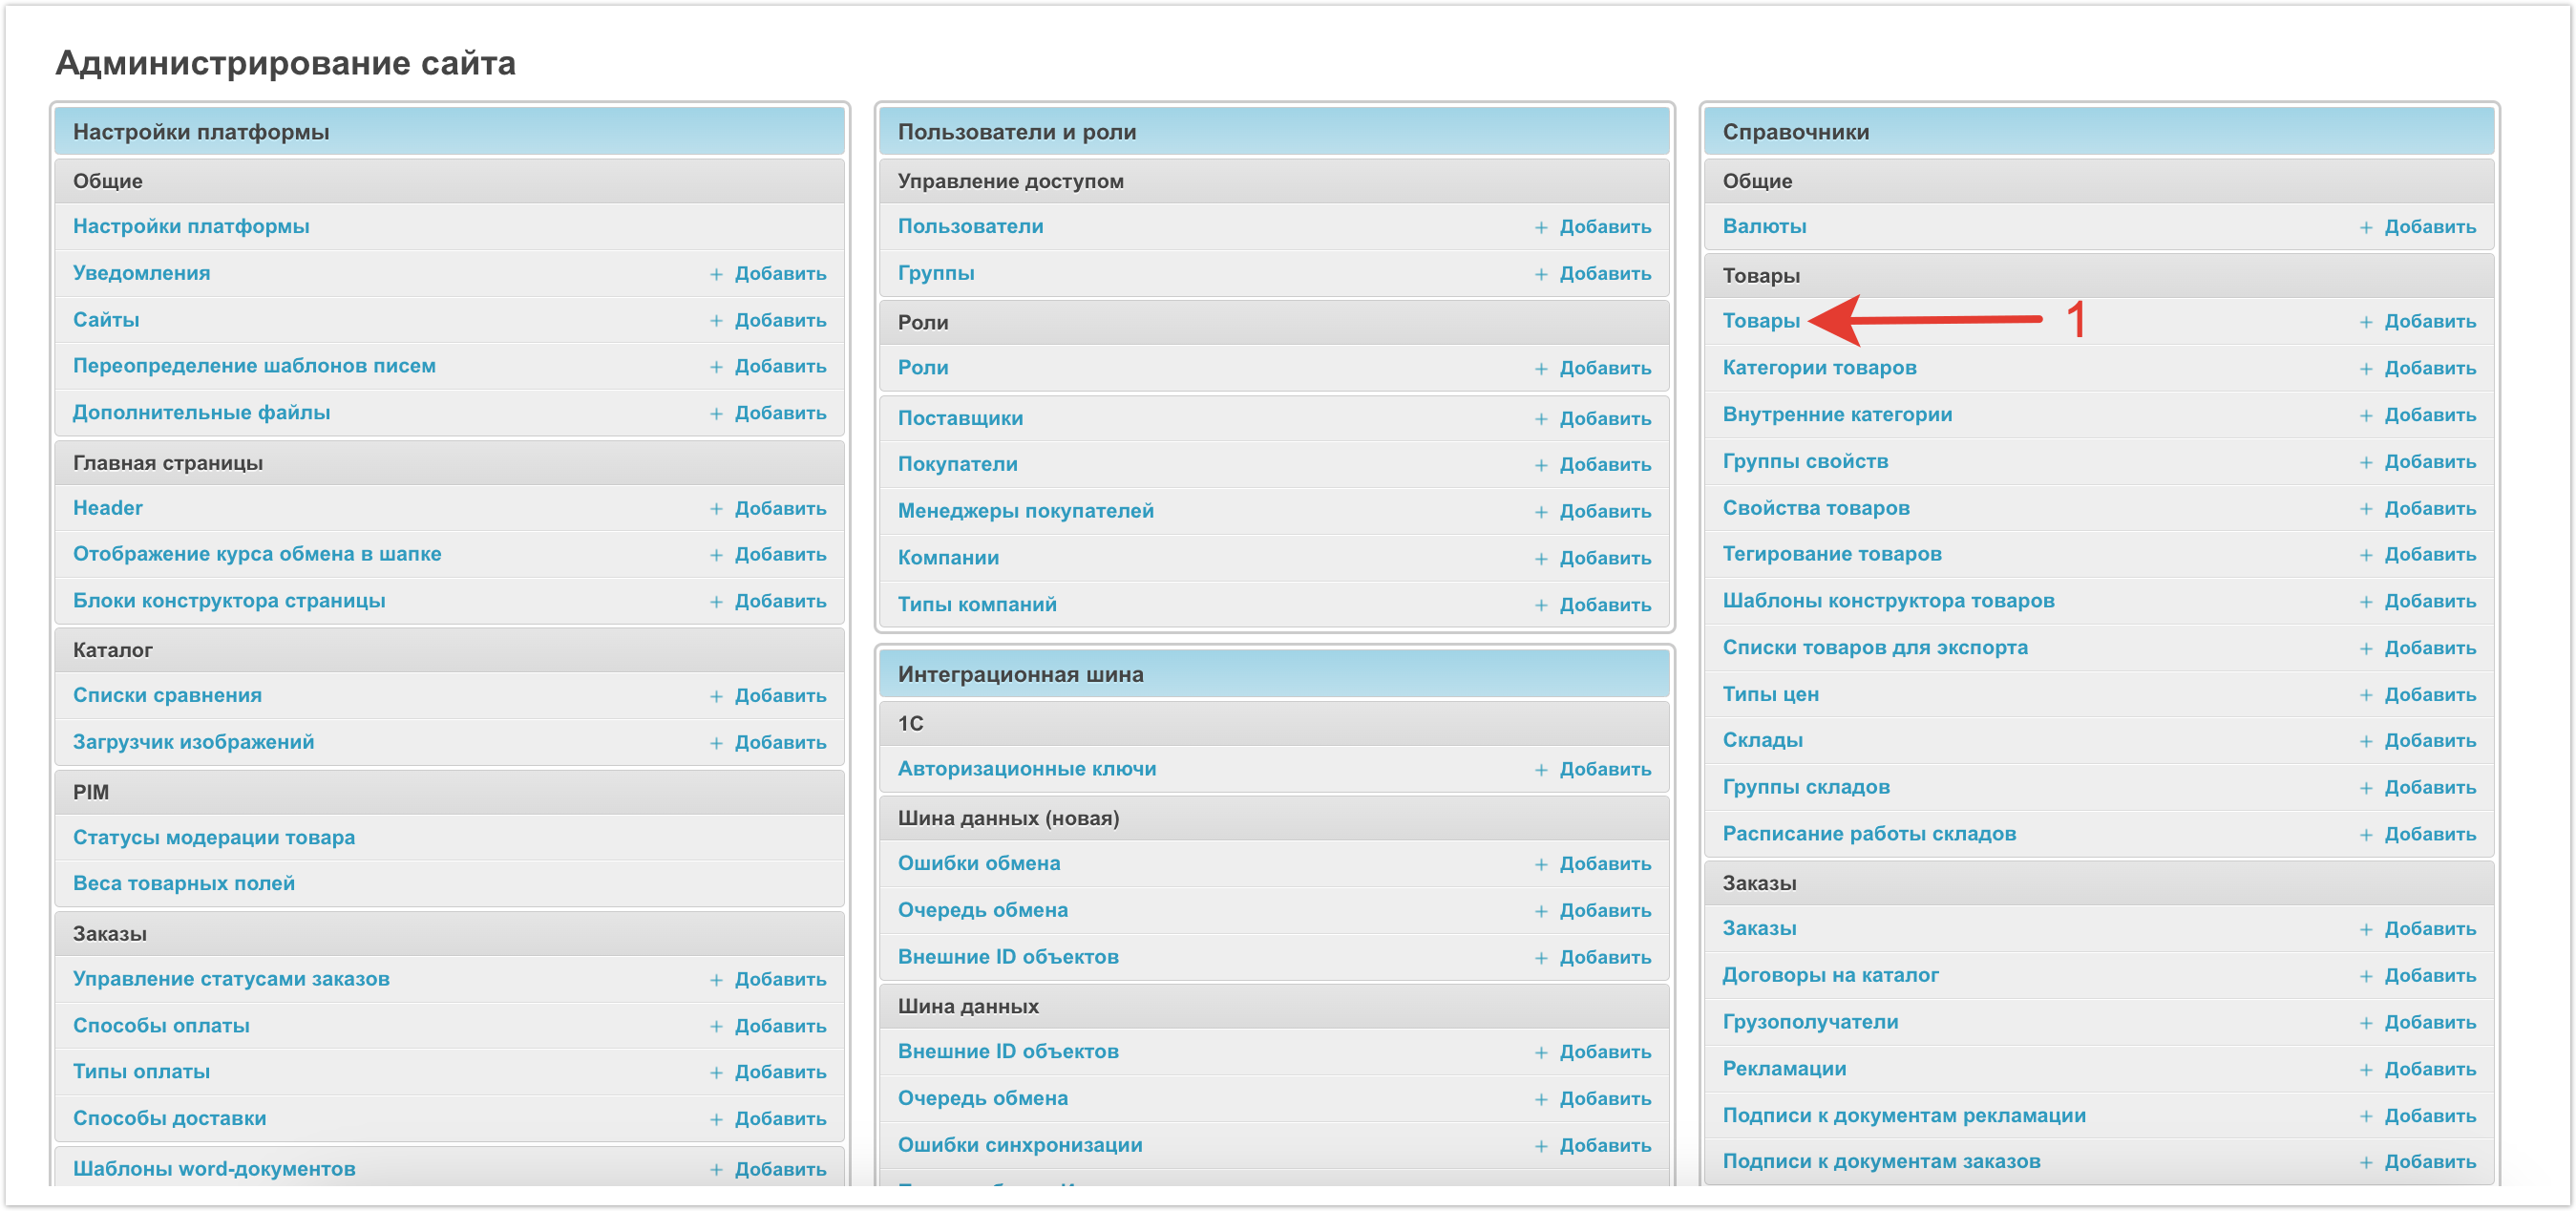Viewport: 2576px width, 1211px height.
Task: Click the plus icon next to Склады
Action: [x=2366, y=741]
